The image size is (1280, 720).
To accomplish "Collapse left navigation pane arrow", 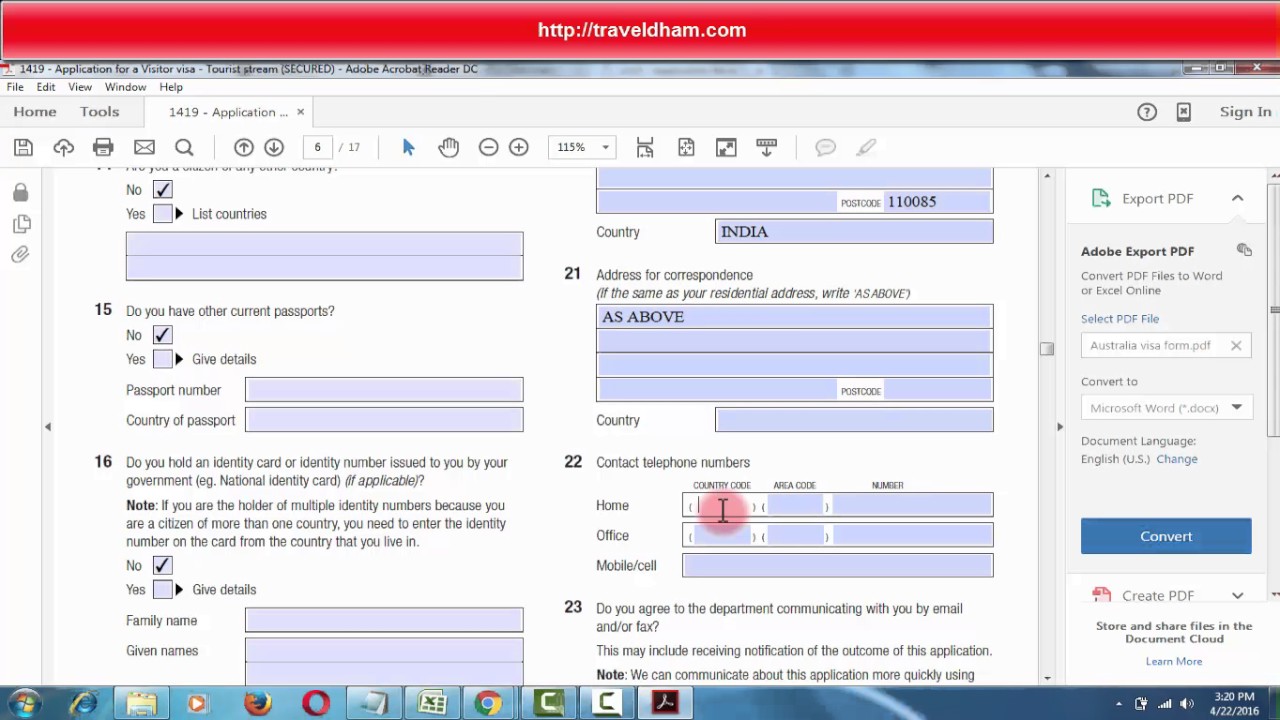I will [x=47, y=427].
